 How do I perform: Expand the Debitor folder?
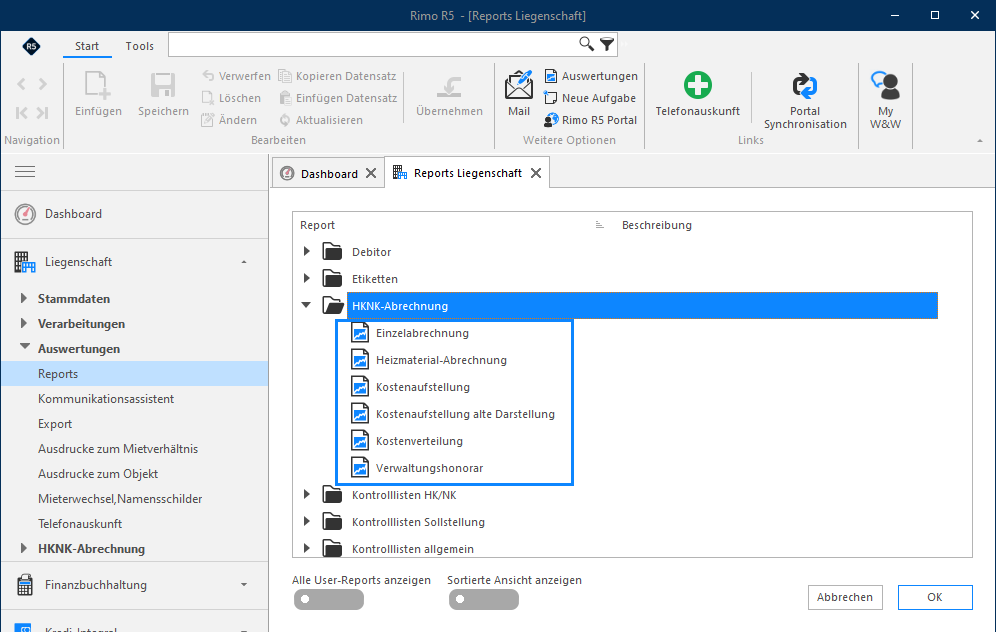(306, 252)
